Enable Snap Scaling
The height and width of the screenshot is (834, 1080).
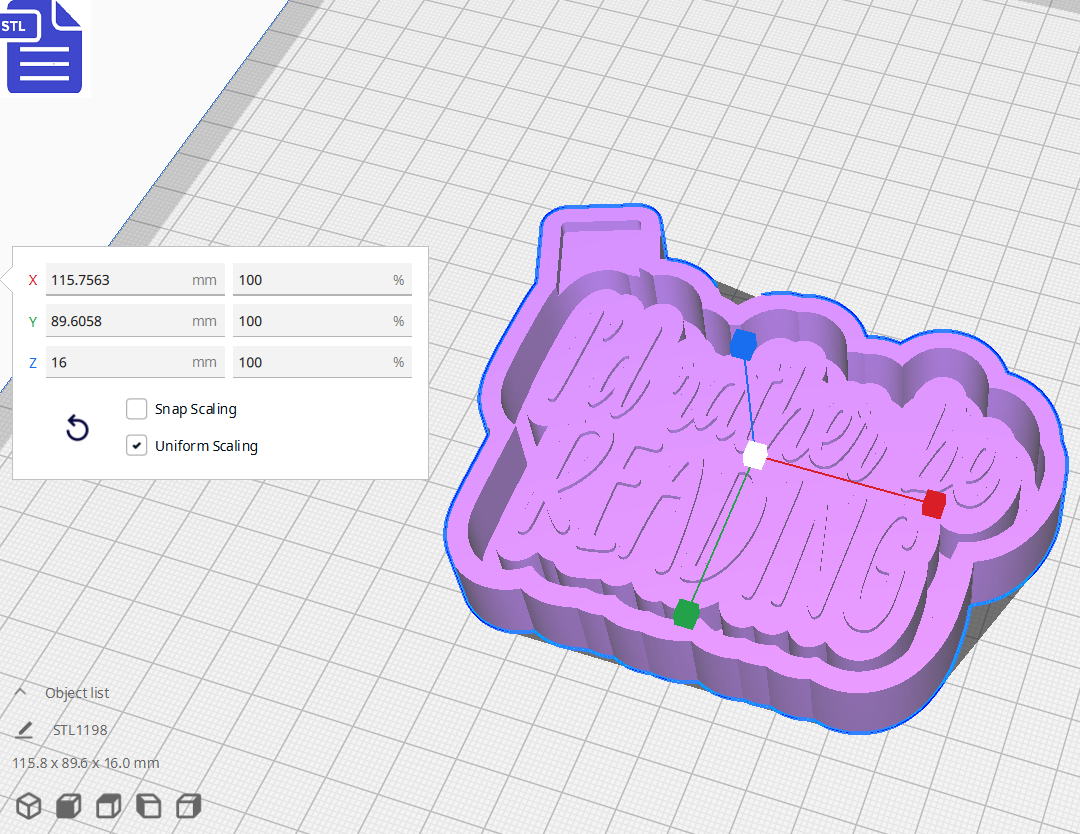(136, 408)
